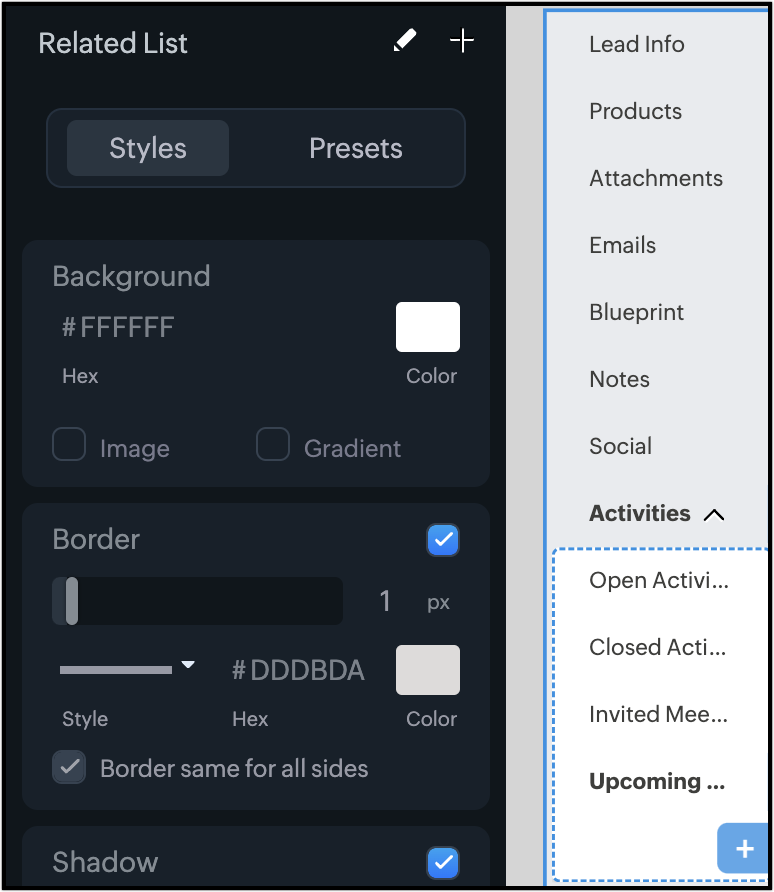Enable the Gradient background checkbox
The height and width of the screenshot is (892, 774).
point(273,445)
